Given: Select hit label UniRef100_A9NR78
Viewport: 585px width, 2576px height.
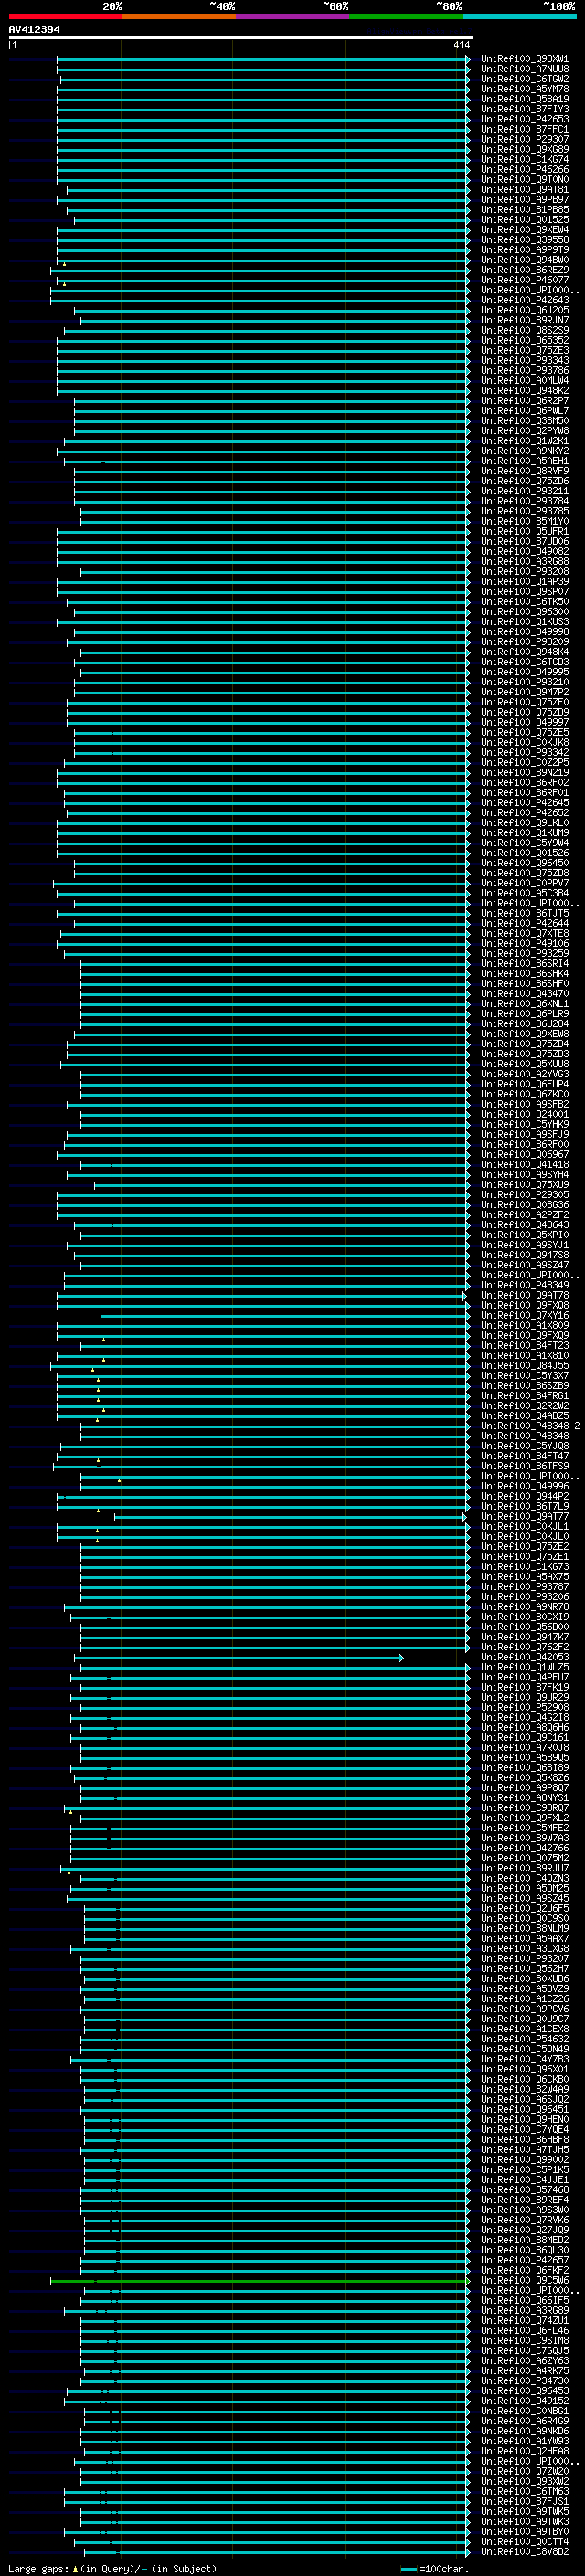Looking at the screenshot, I should pos(525,1606).
